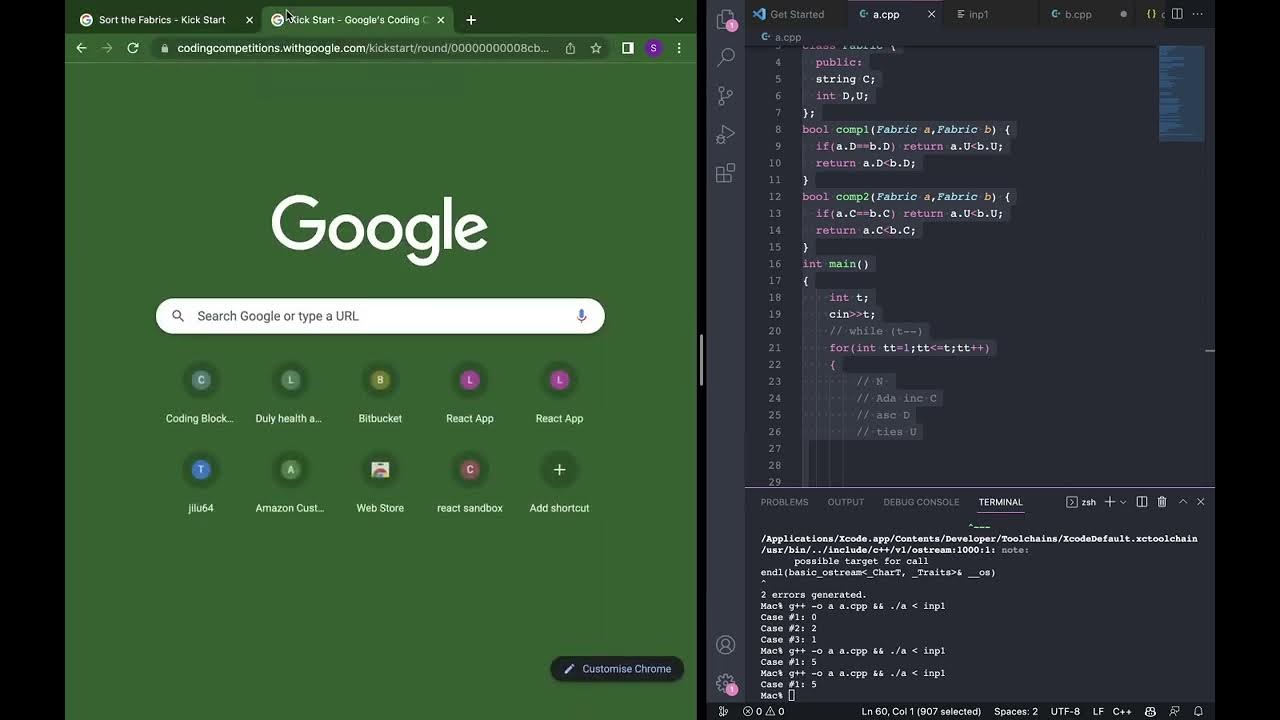The height and width of the screenshot is (720, 1280).
Task: Go back in Chrome
Action: (82, 48)
